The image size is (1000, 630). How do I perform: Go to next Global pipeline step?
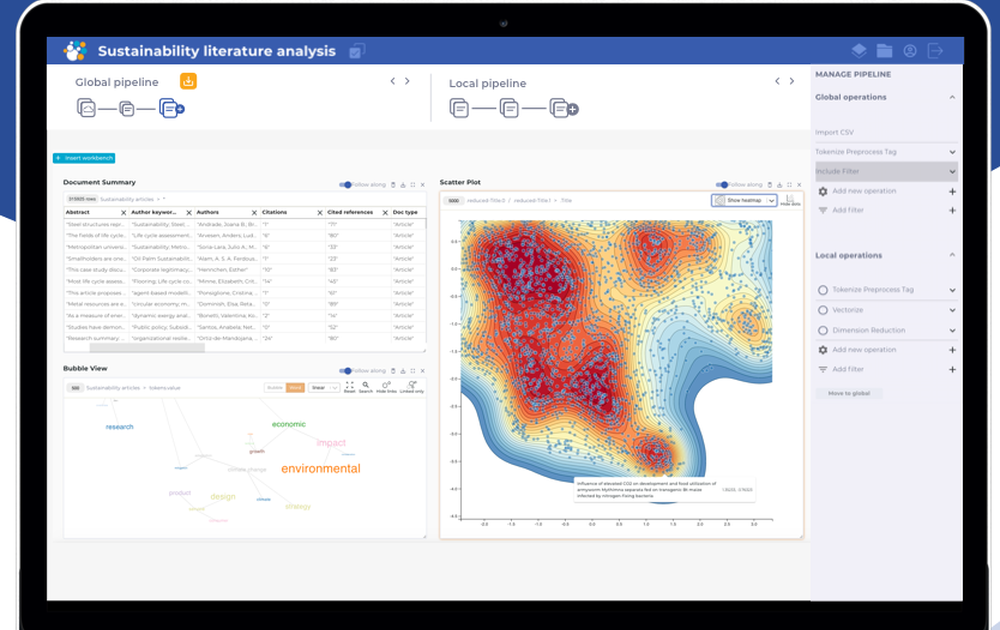pyautogui.click(x=407, y=81)
